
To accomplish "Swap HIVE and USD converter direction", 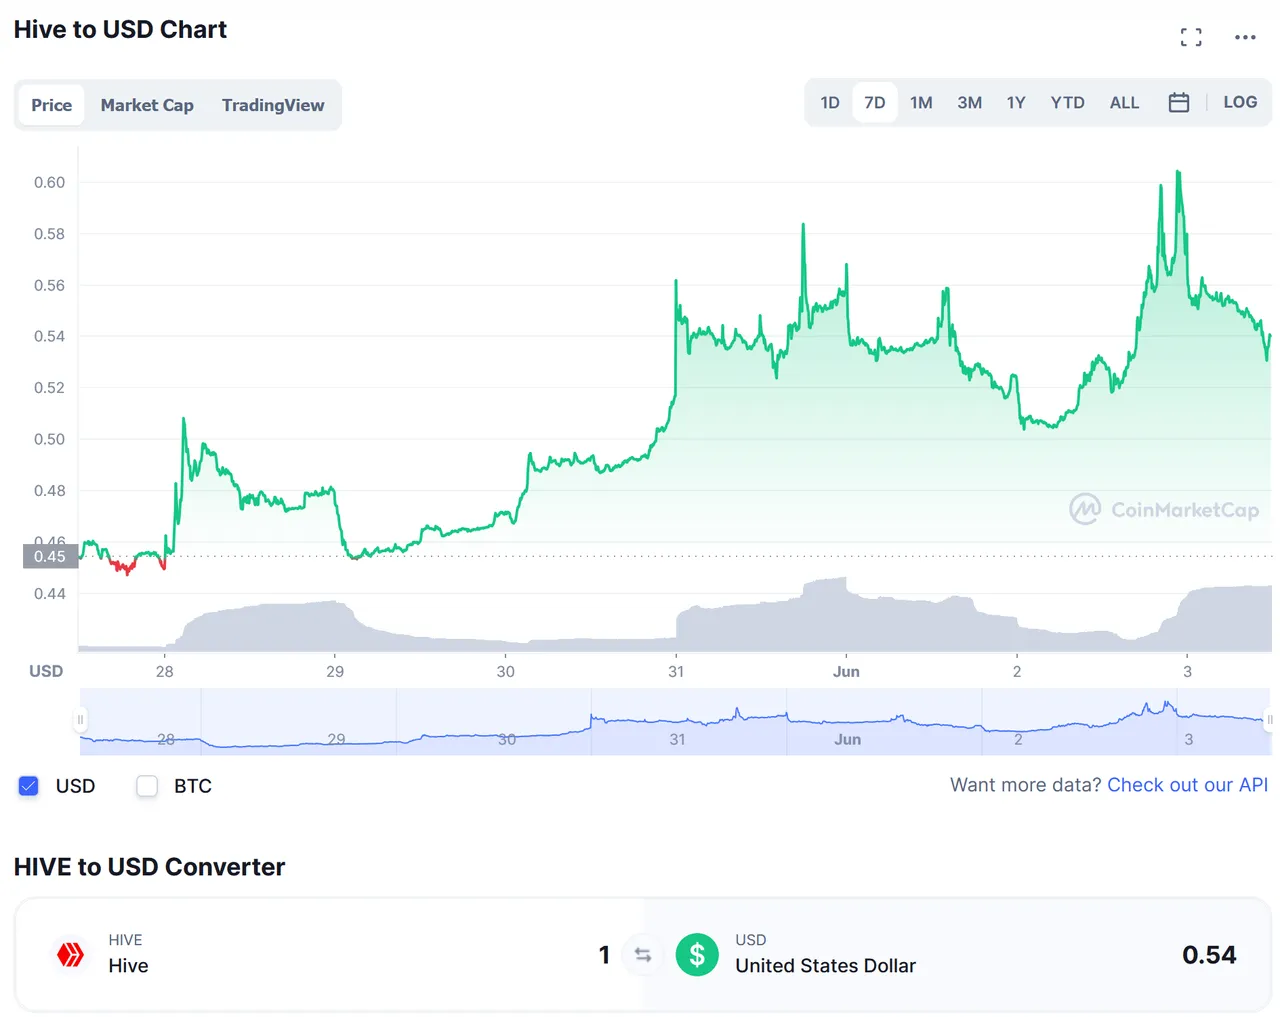I will pyautogui.click(x=643, y=955).
